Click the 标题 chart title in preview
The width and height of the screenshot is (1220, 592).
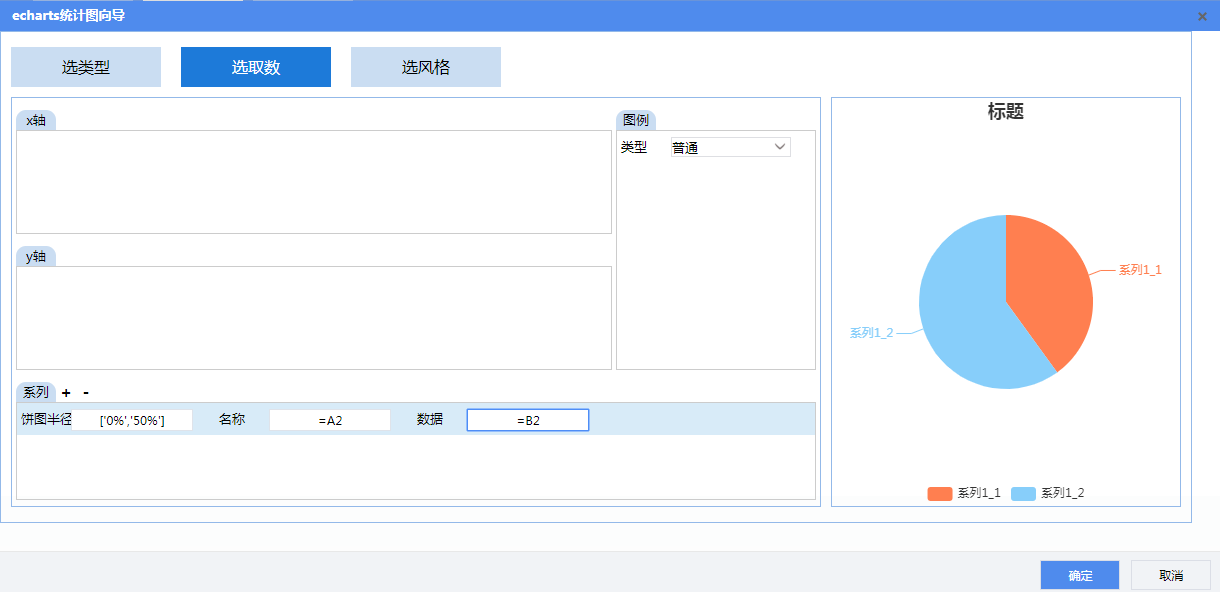click(x=1005, y=112)
